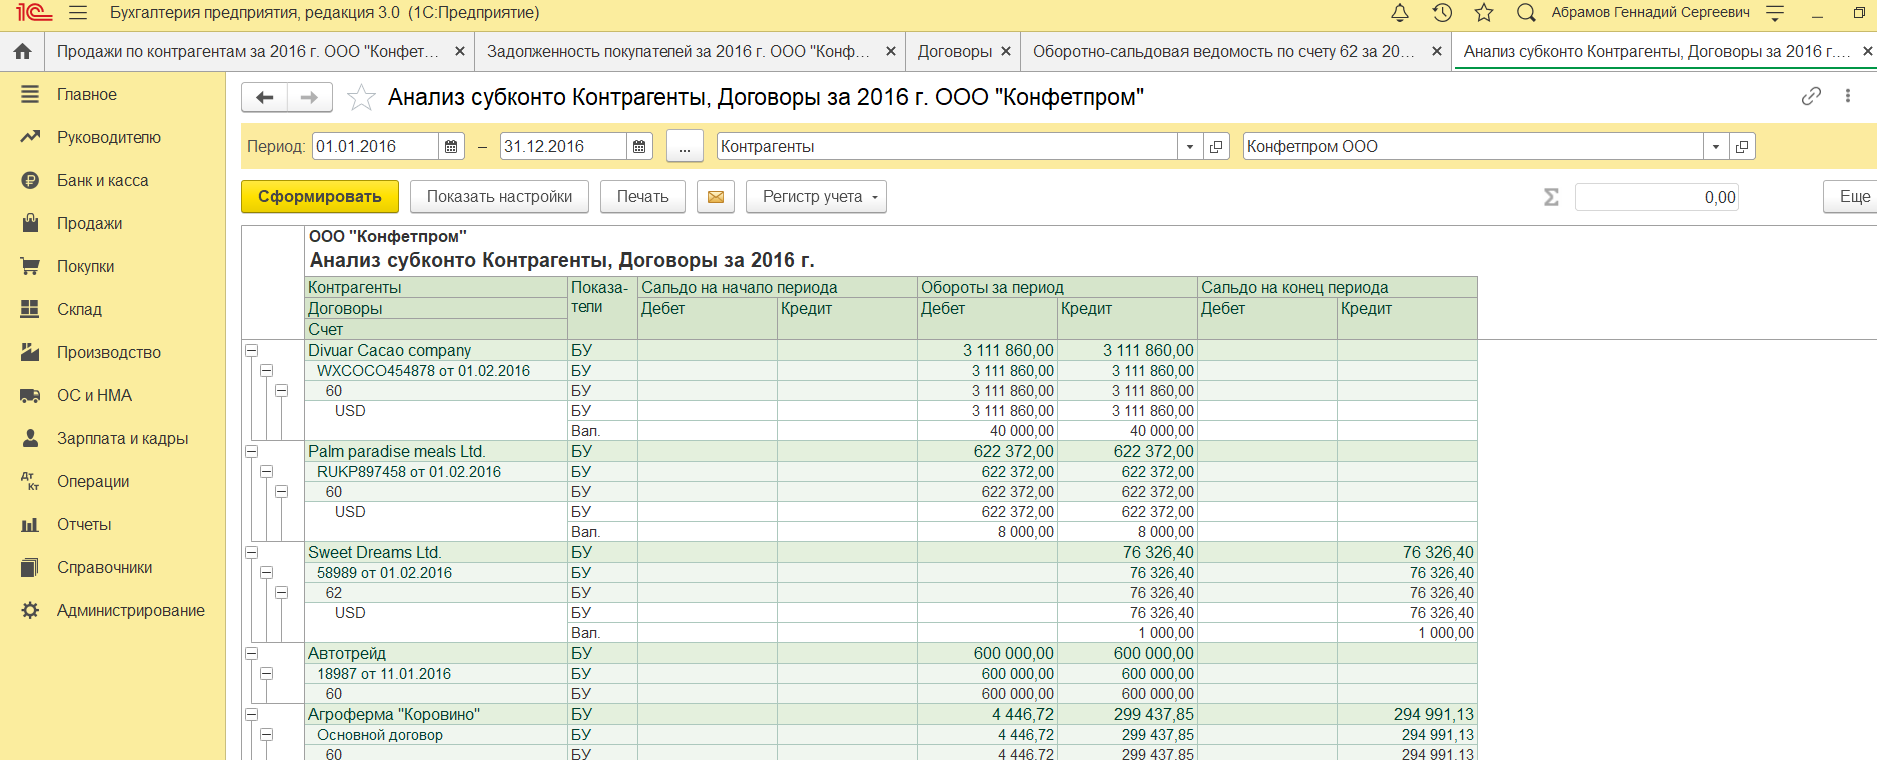The image size is (1877, 760).
Task: Open calendar picker for end date 31.12.2016
Action: click(639, 147)
